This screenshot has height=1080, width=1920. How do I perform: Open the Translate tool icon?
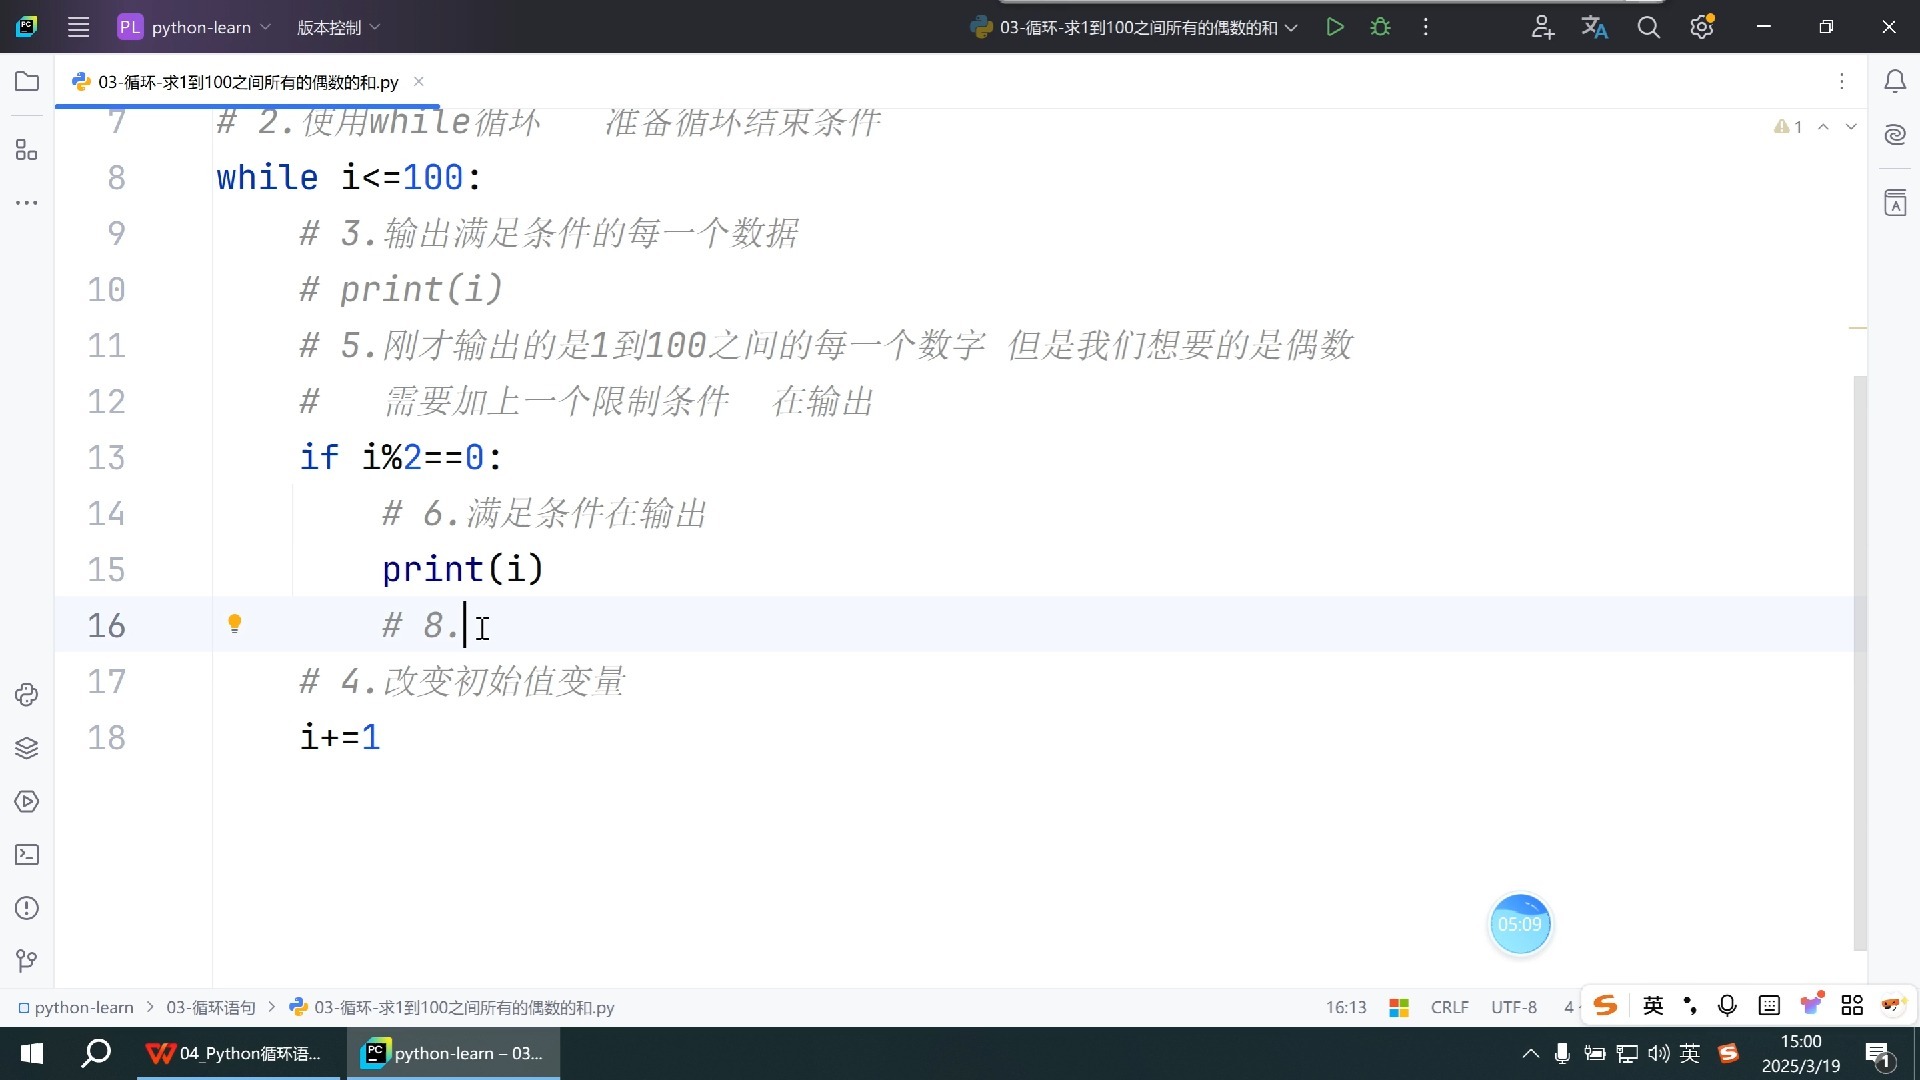point(1595,27)
